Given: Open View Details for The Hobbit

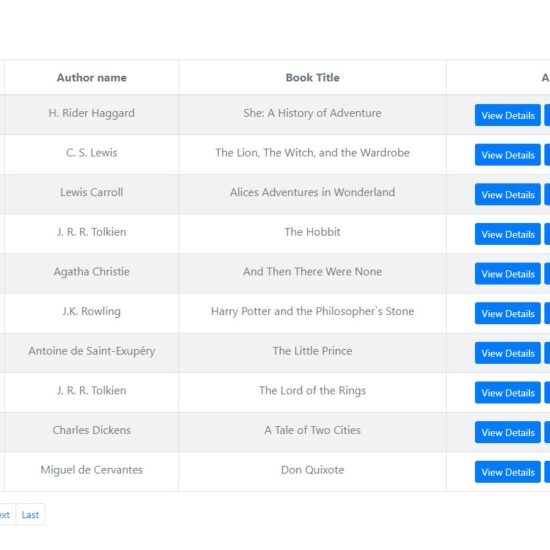Looking at the screenshot, I should (508, 234).
